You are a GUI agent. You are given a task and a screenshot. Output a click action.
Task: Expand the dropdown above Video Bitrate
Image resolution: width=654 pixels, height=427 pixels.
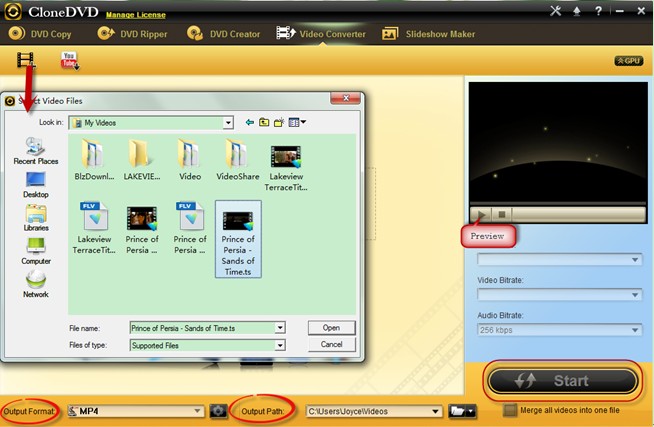[x=634, y=260]
